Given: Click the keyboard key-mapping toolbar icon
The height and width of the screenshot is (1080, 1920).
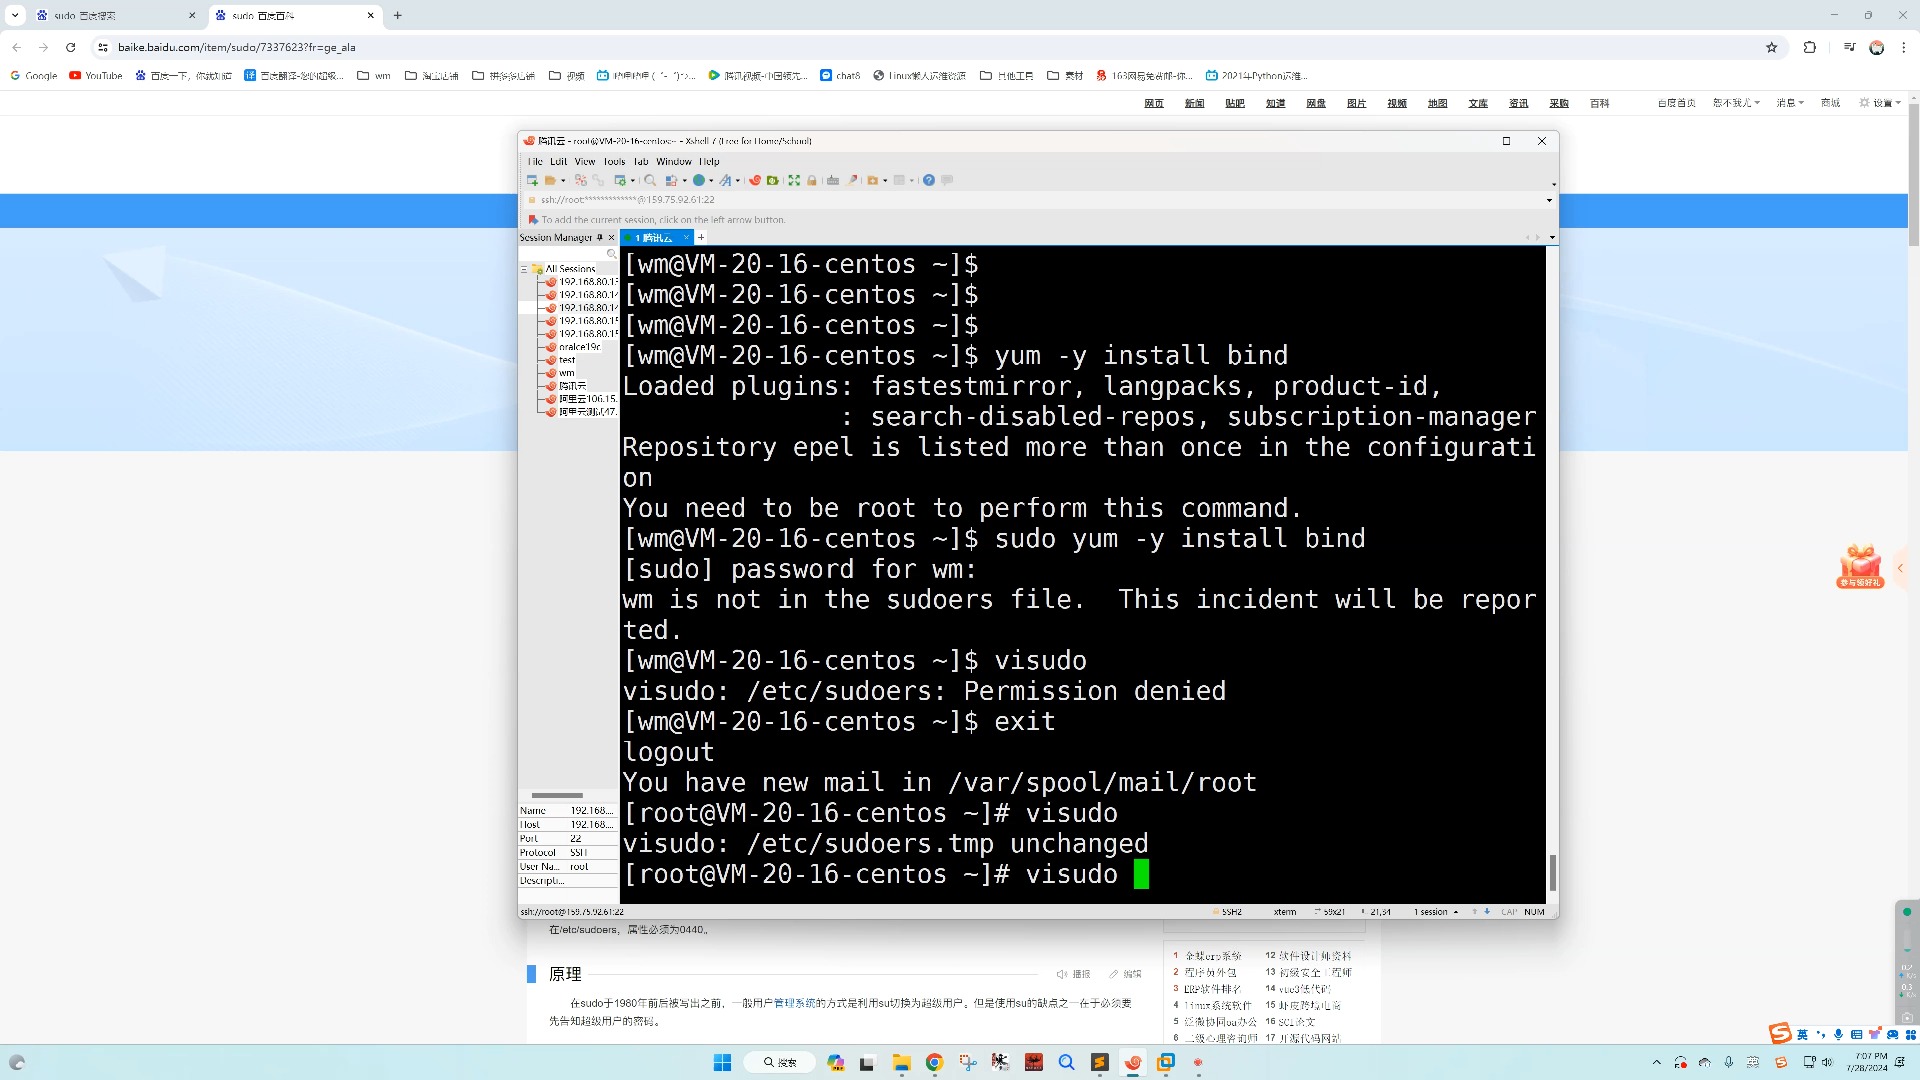Looking at the screenshot, I should pos(833,180).
